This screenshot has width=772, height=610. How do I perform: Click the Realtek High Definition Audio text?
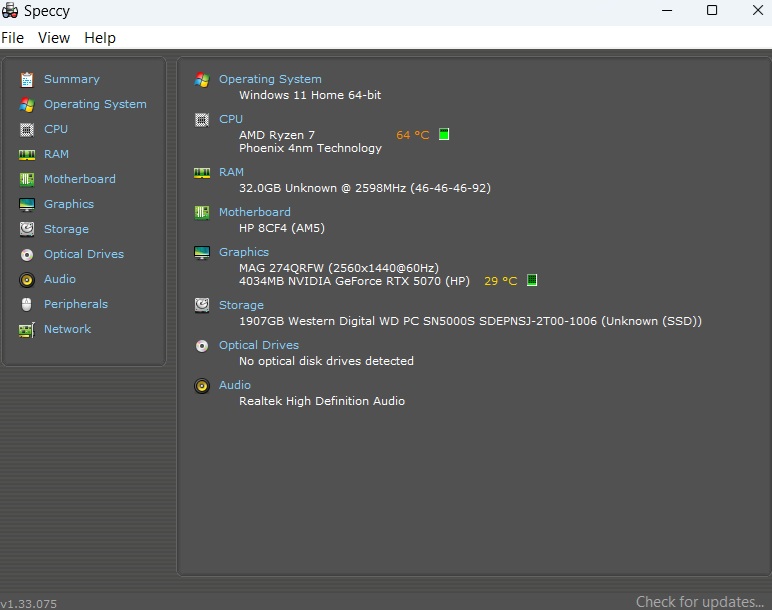322,401
